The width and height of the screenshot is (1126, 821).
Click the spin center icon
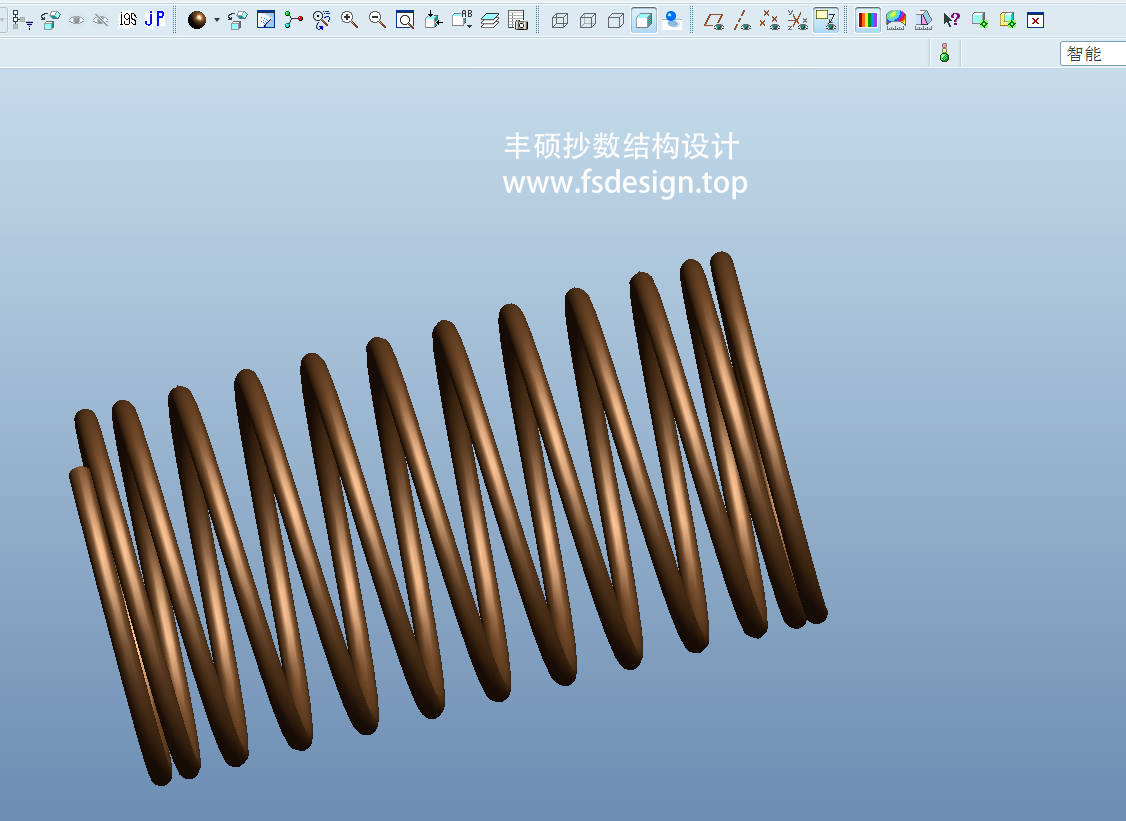point(293,19)
